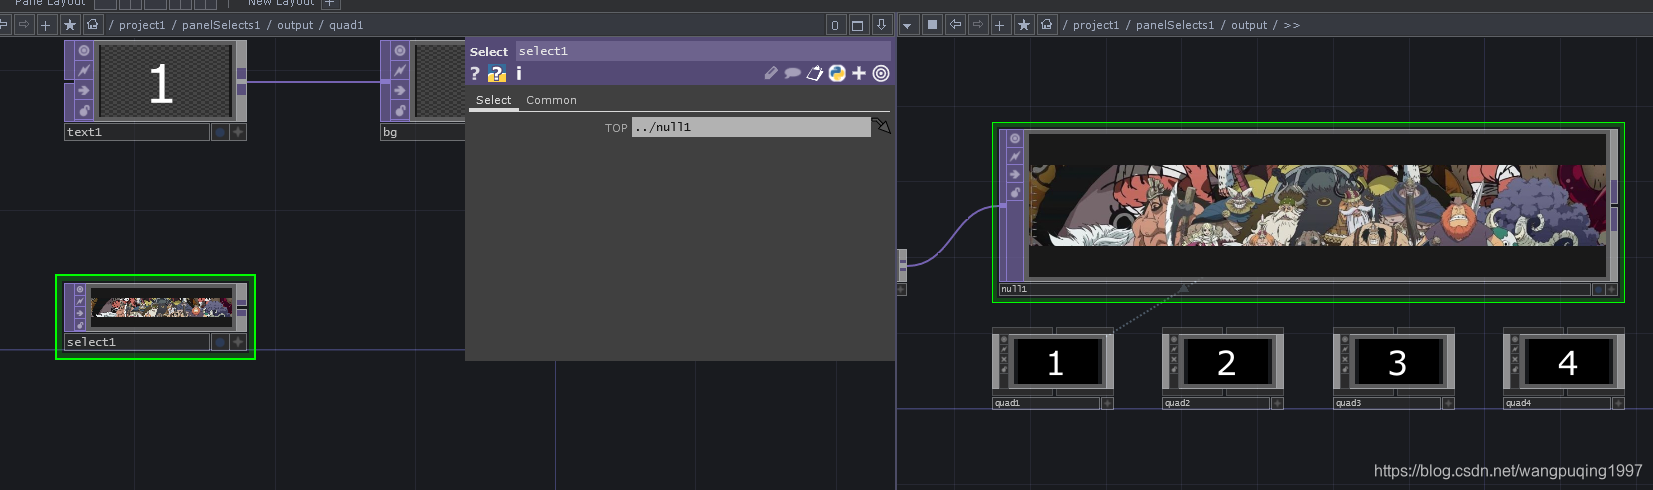Viewport: 1653px width, 490px height.
Task: Navigate forward in left pane
Action: 23,25
